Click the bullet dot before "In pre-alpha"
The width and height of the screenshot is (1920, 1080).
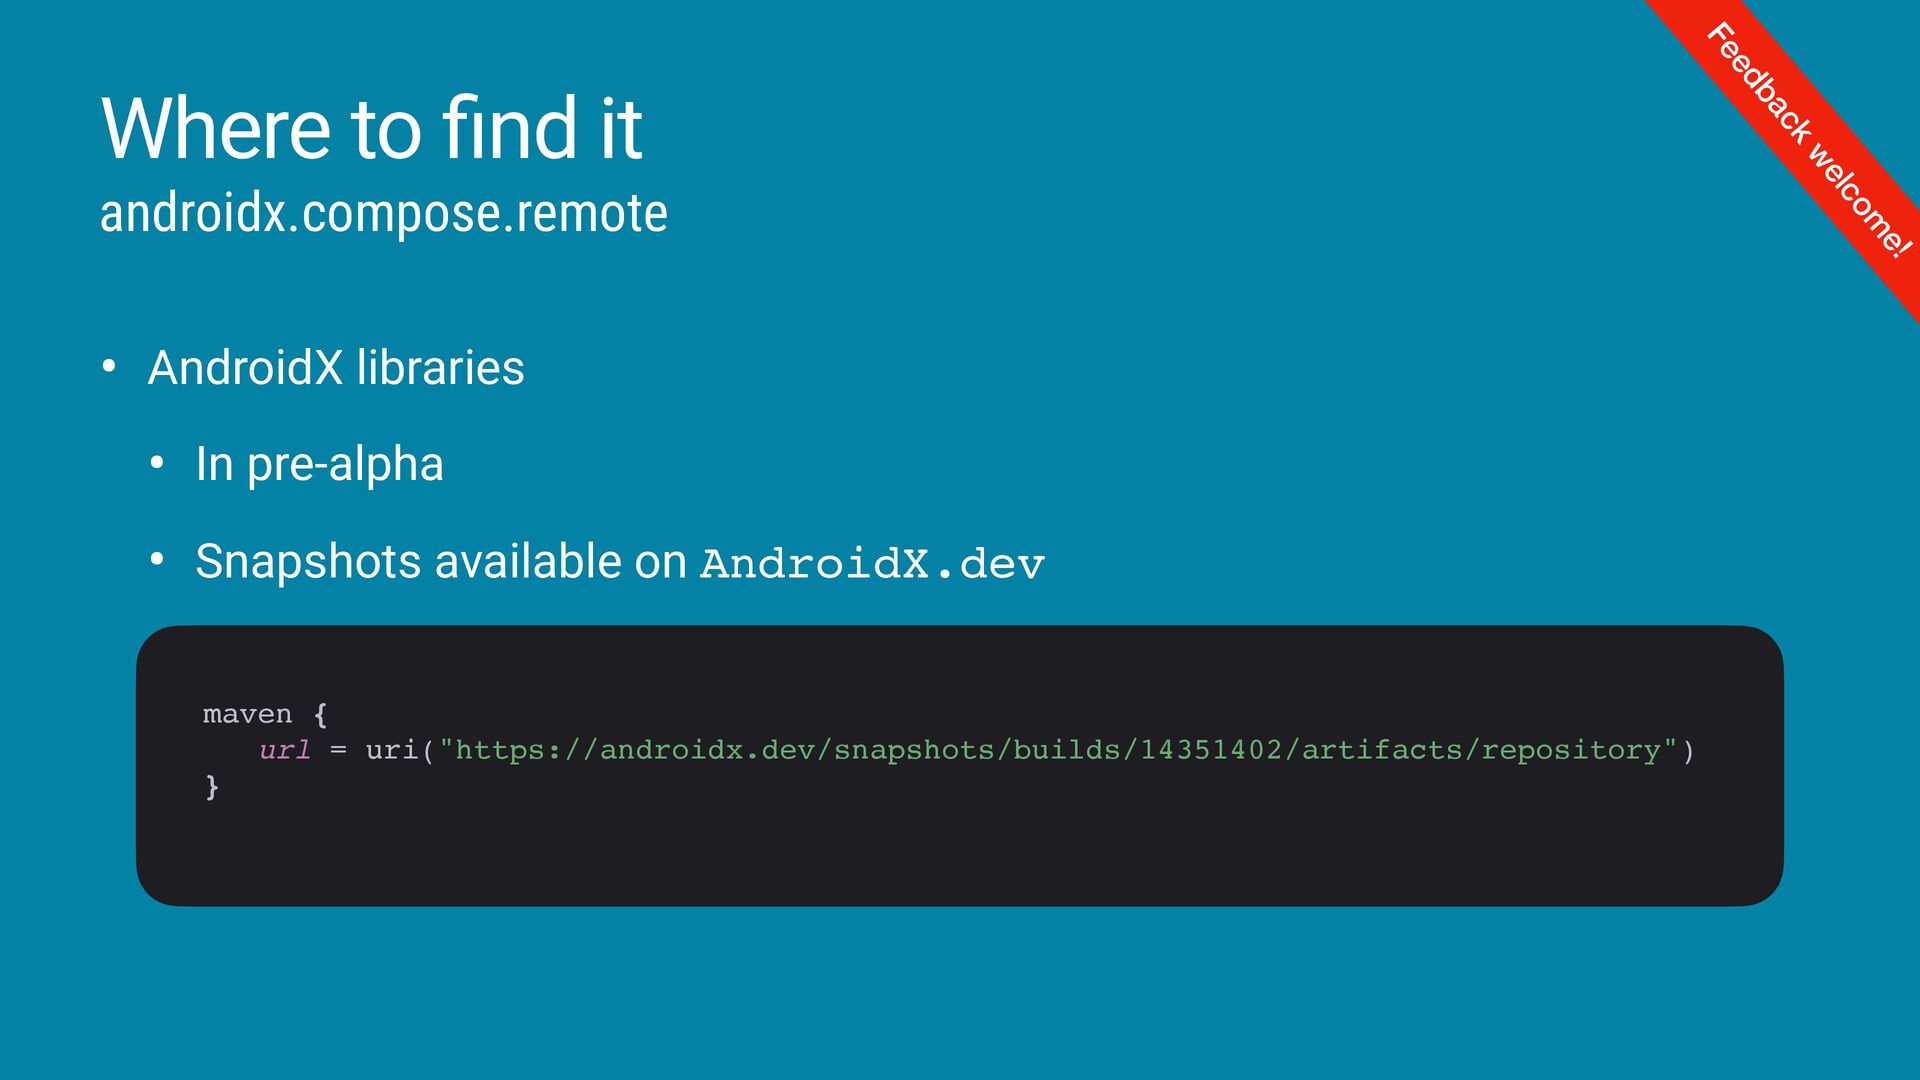pos(157,463)
